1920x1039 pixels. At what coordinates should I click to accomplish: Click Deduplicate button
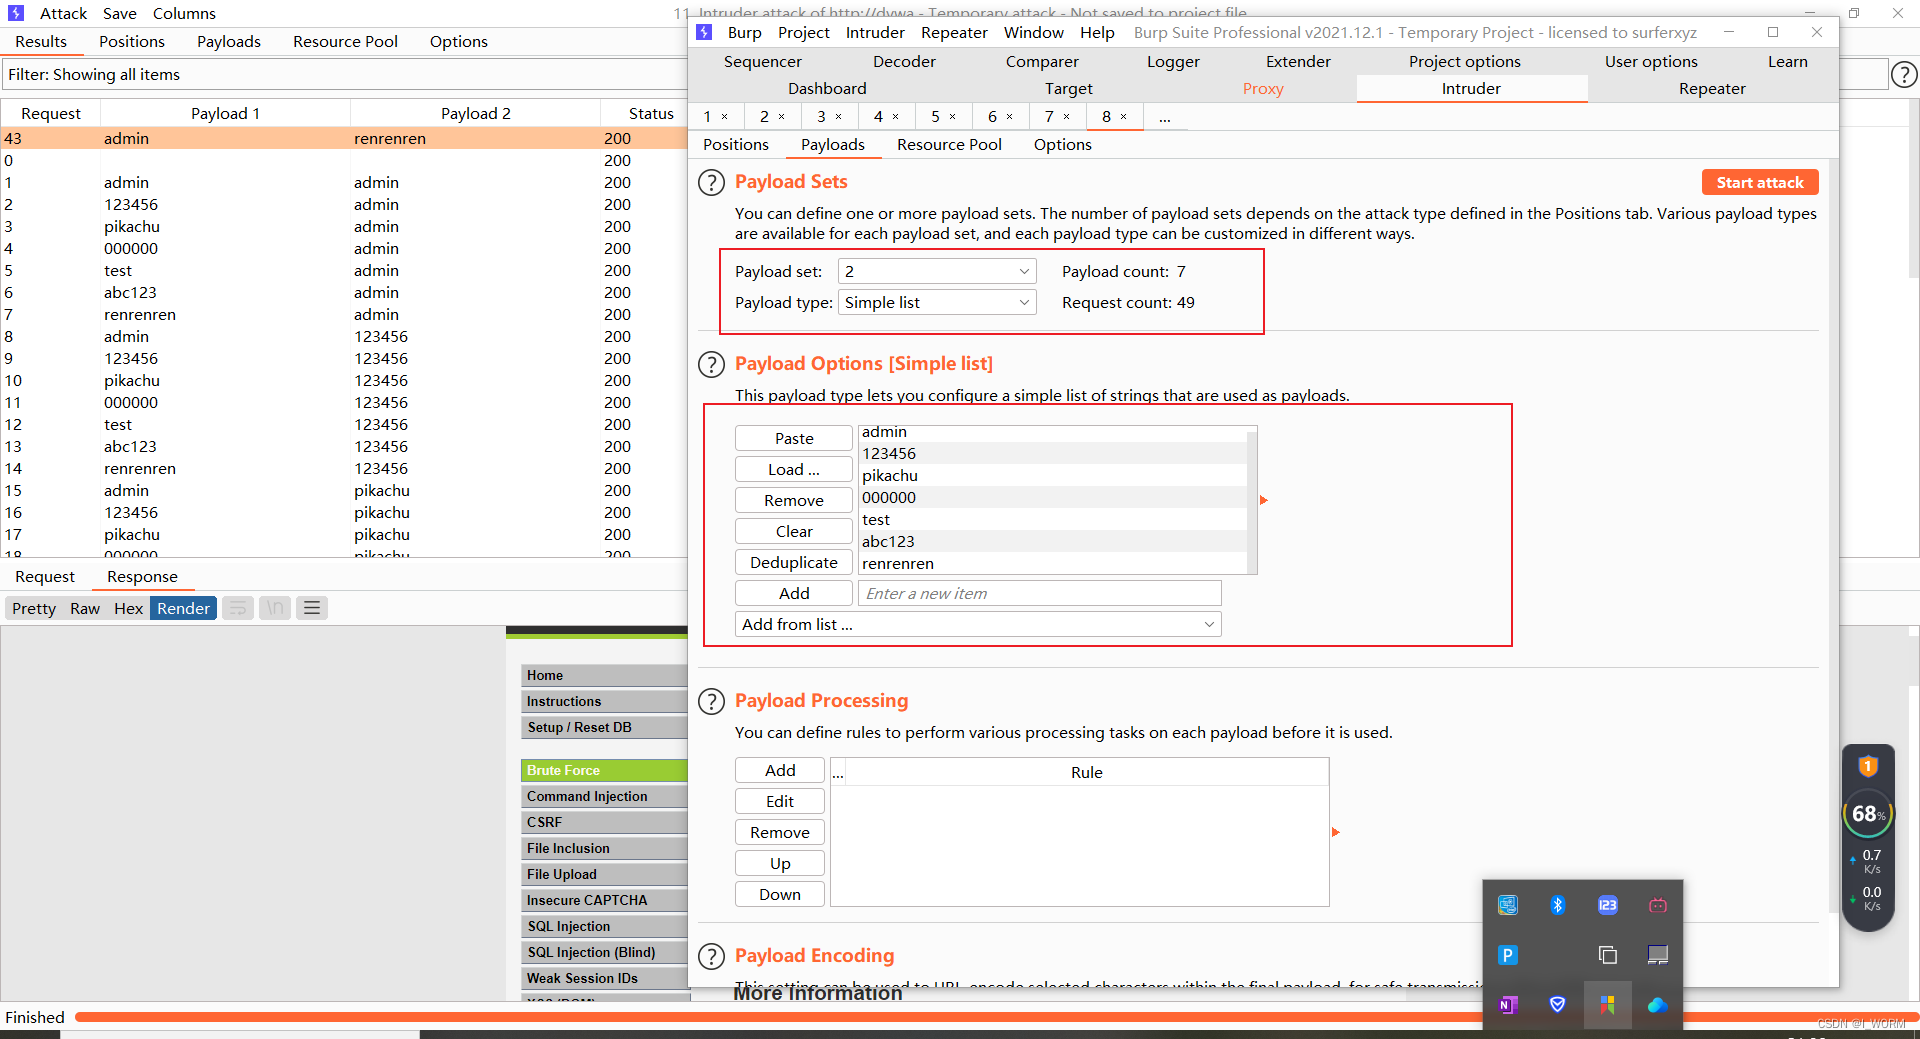[794, 562]
